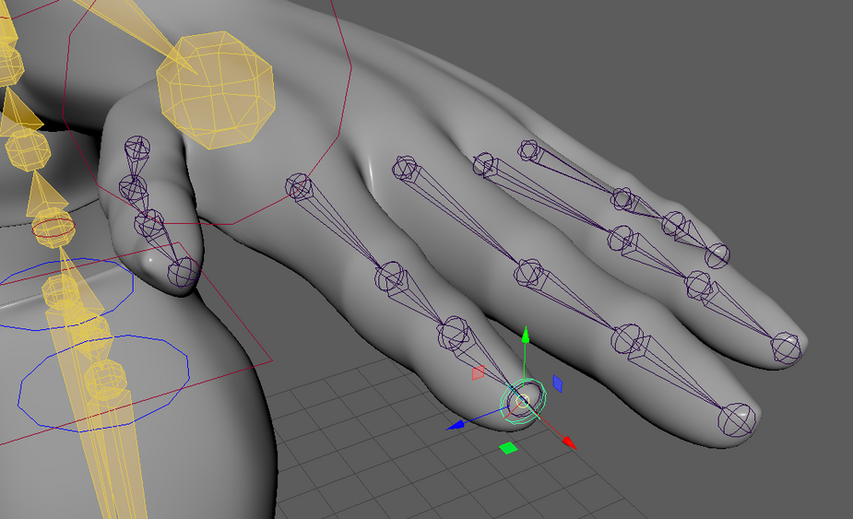Select the ring finger tip joint
This screenshot has height=519, width=853.
click(x=787, y=348)
